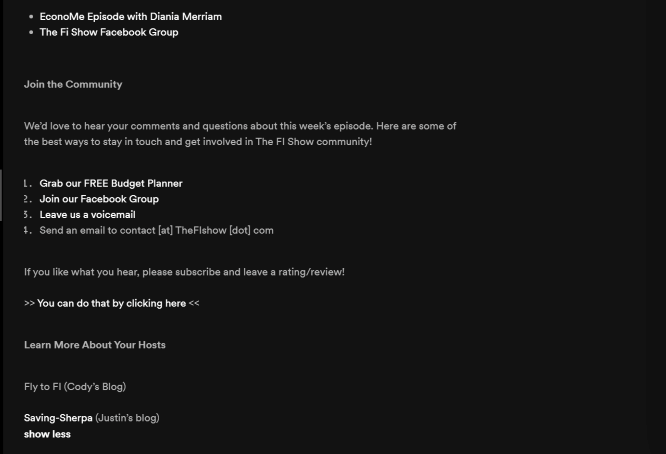
Task: Click the Join the Community heading
Action: (x=73, y=85)
